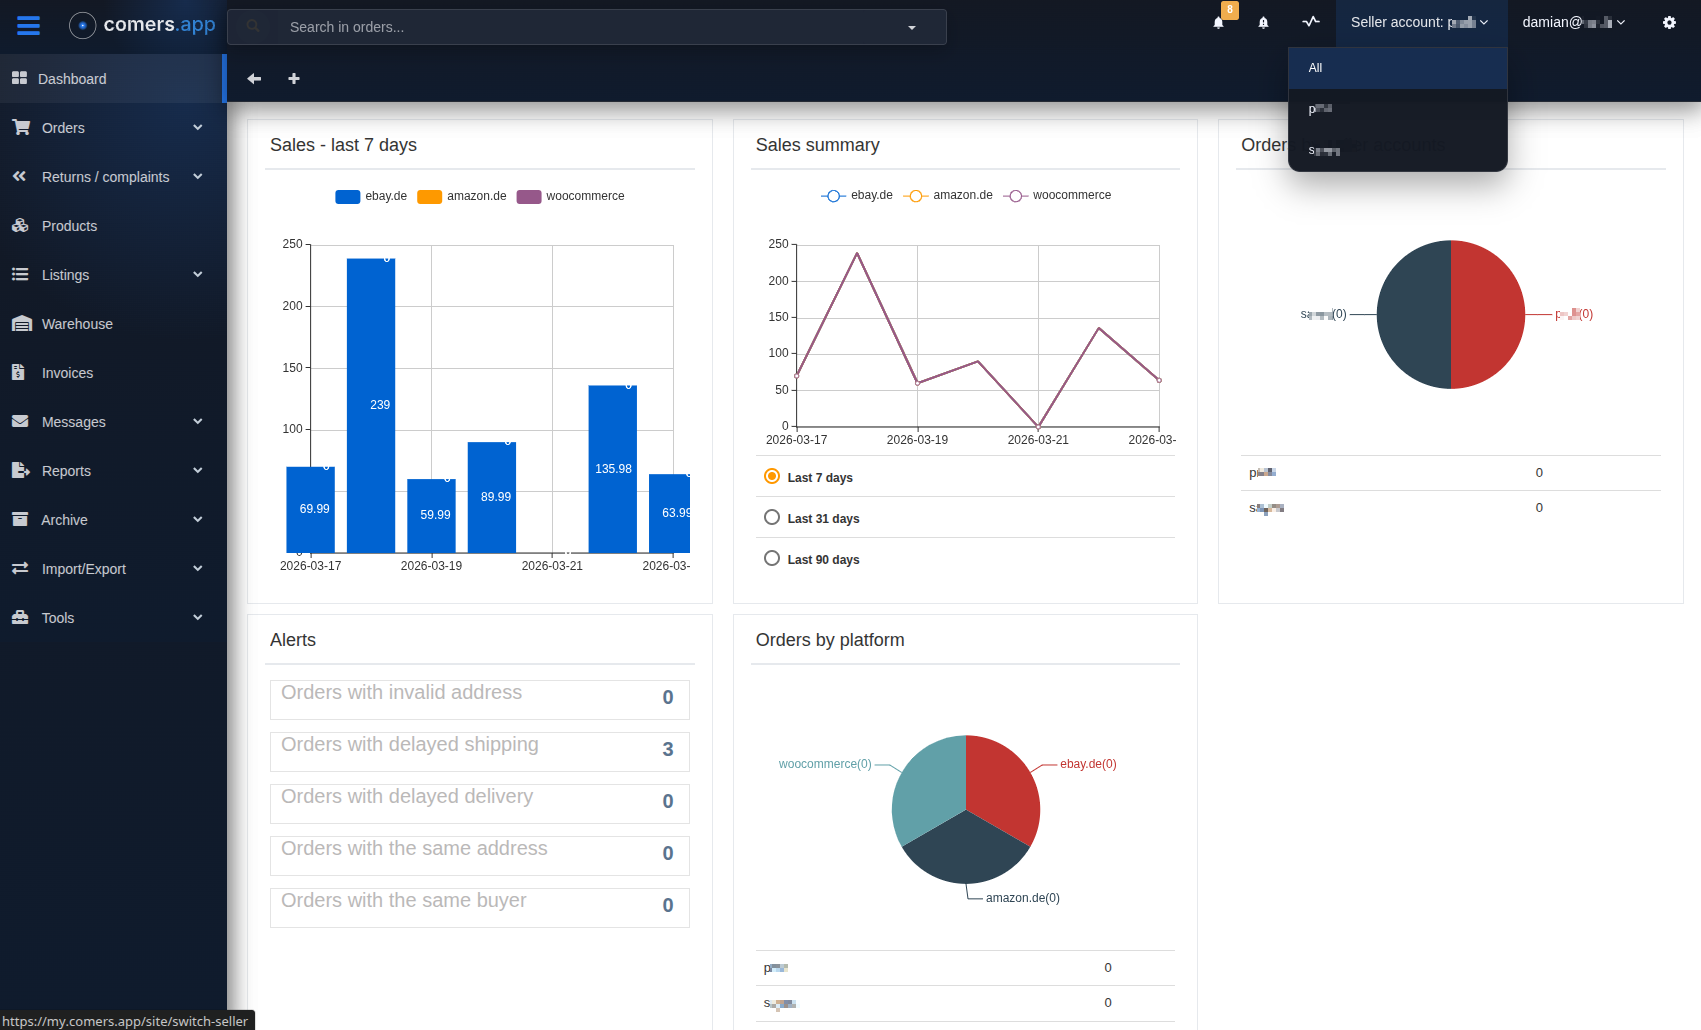Open Invoices from the sidebar
1701x1030 pixels.
click(67, 373)
